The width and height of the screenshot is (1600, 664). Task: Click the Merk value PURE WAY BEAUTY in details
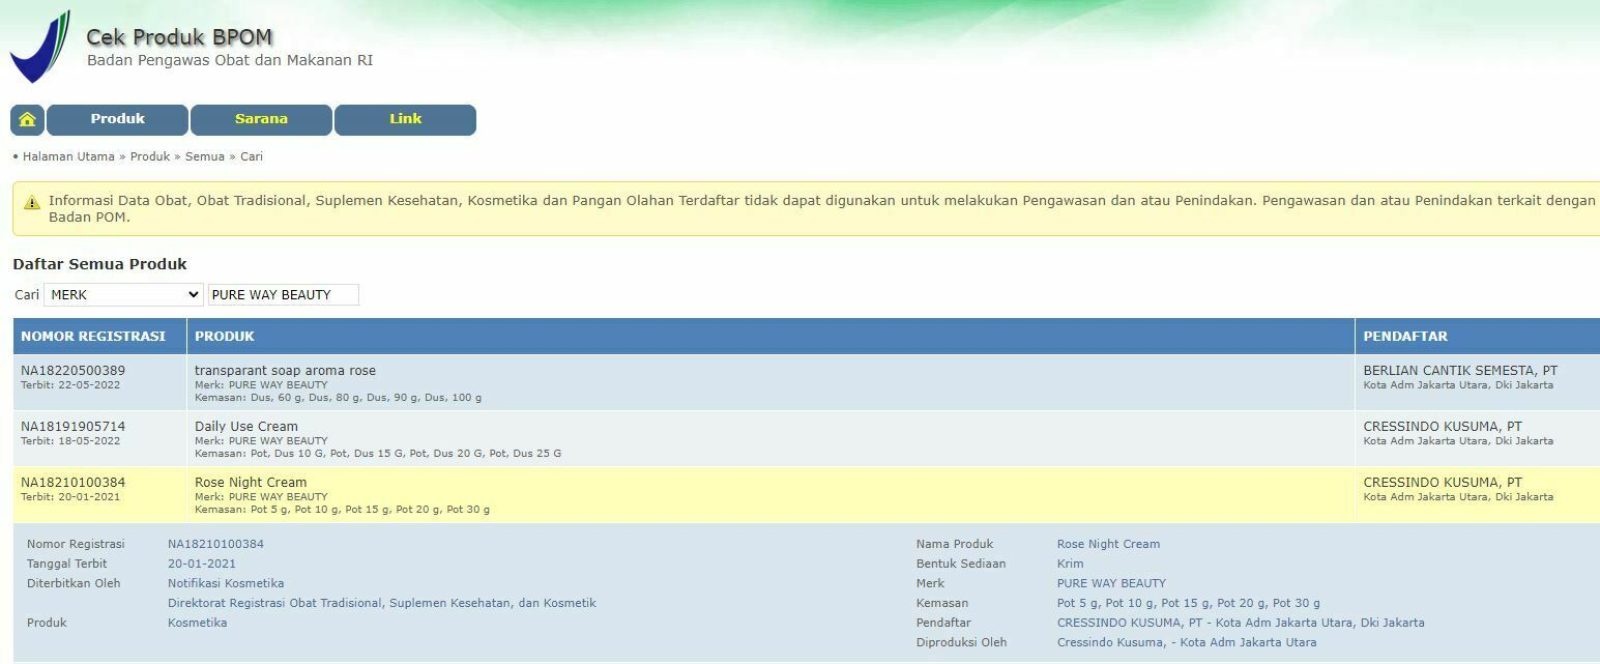1111,583
